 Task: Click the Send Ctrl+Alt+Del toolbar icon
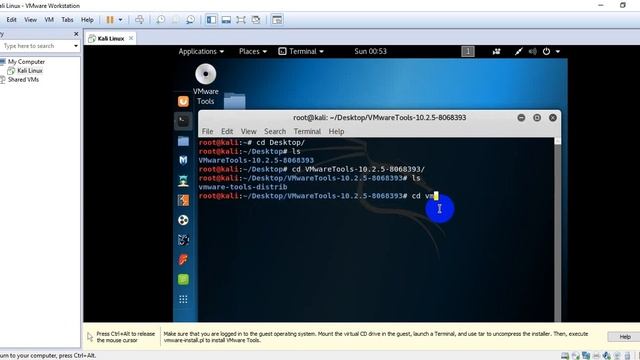tap(140, 20)
